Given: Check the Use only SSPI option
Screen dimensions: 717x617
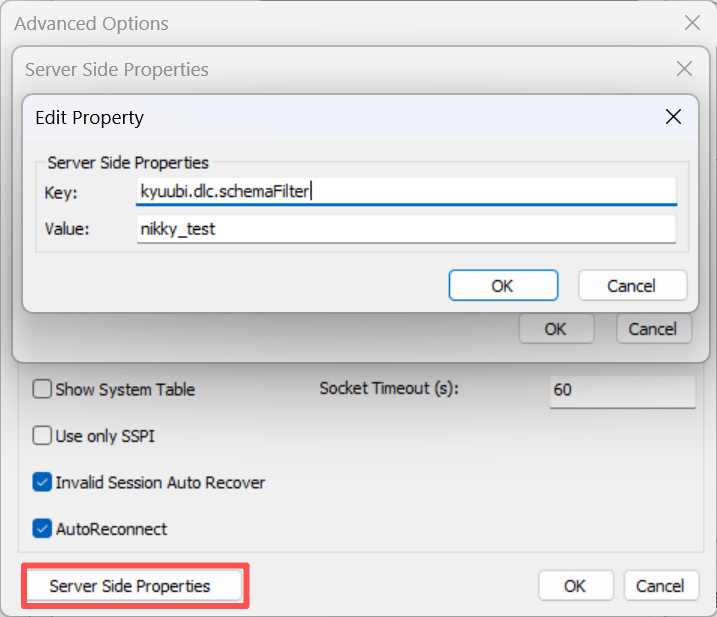Looking at the screenshot, I should [x=42, y=436].
